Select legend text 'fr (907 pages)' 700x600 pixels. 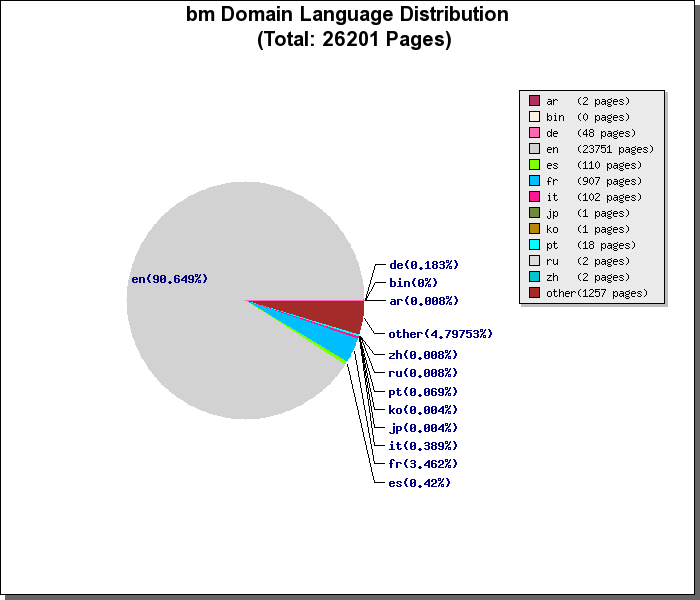click(x=594, y=182)
